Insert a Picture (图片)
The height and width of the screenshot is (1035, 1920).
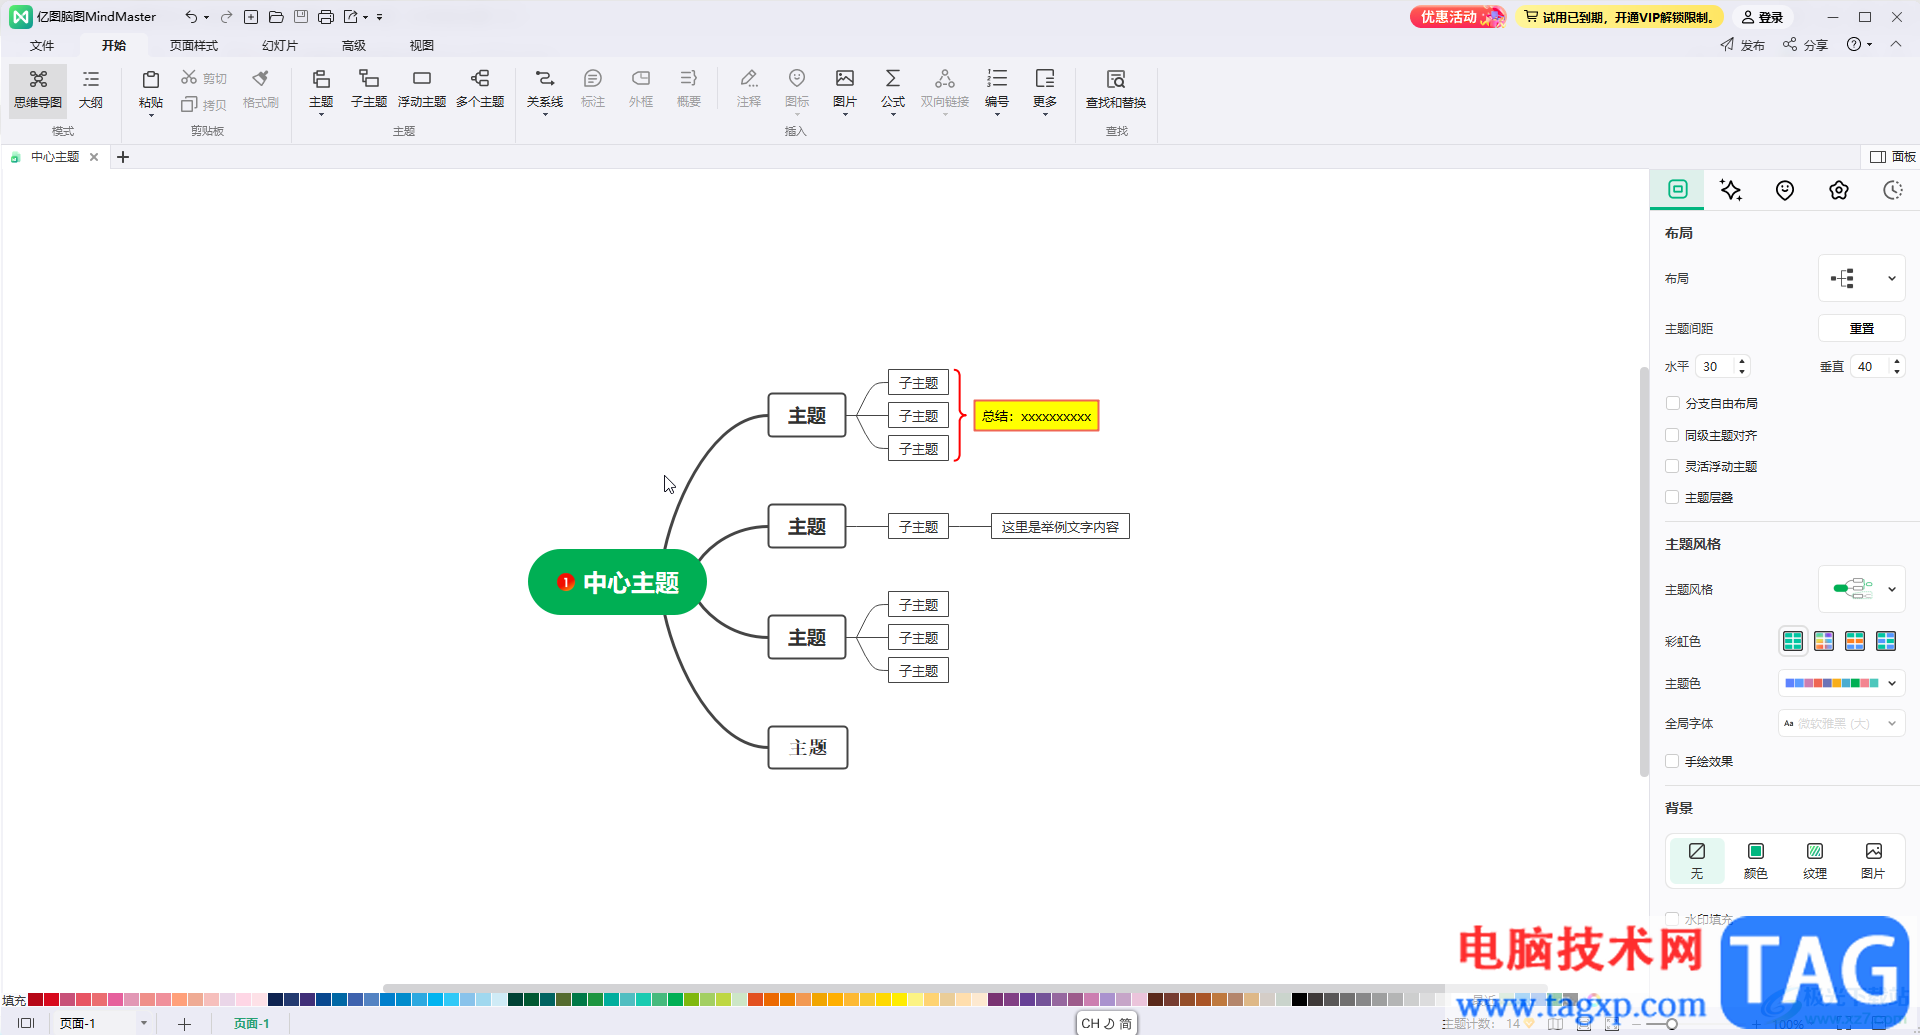tap(845, 89)
